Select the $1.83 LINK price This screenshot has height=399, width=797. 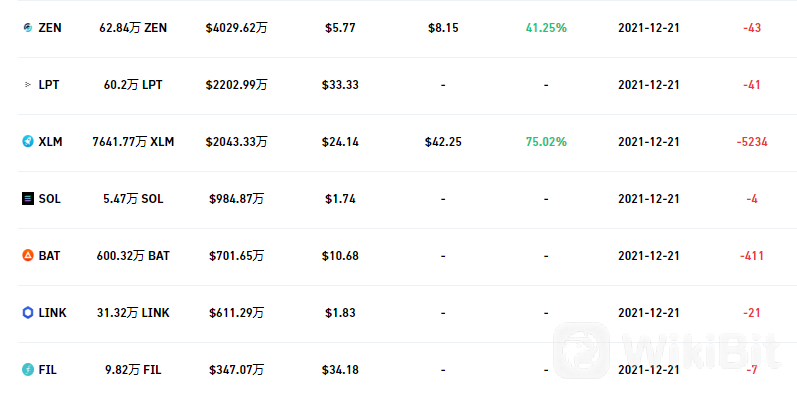[x=340, y=313]
